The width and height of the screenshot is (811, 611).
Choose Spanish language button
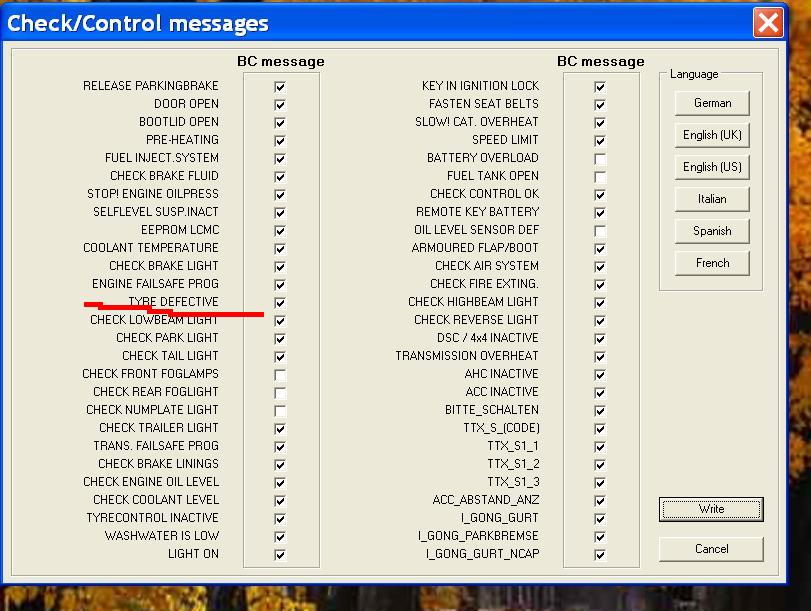pyautogui.click(x=712, y=231)
